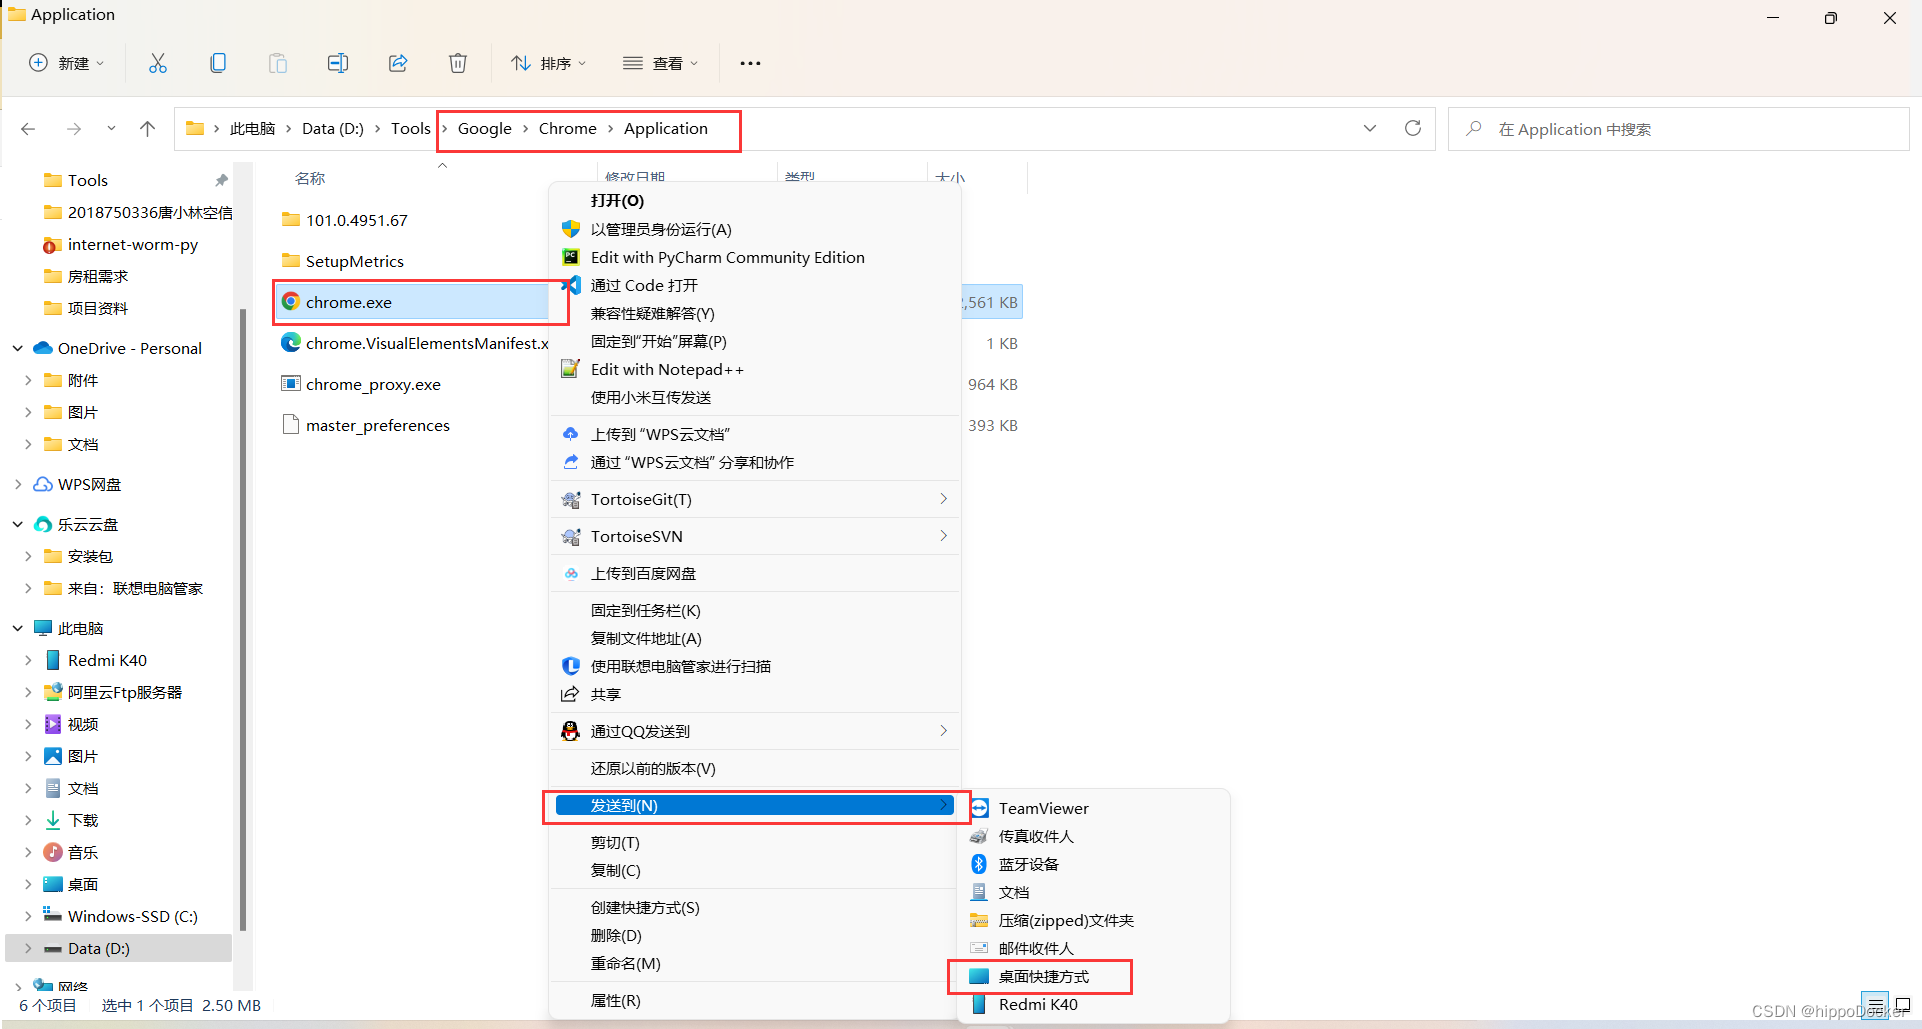1922x1029 pixels.
Task: Go up one folder level arrow
Action: tap(147, 129)
